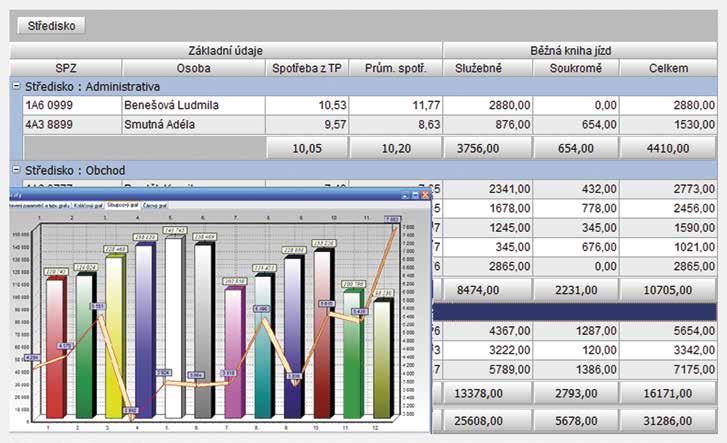727x443 pixels.
Task: Click the red first bar in chart
Action: (56, 348)
